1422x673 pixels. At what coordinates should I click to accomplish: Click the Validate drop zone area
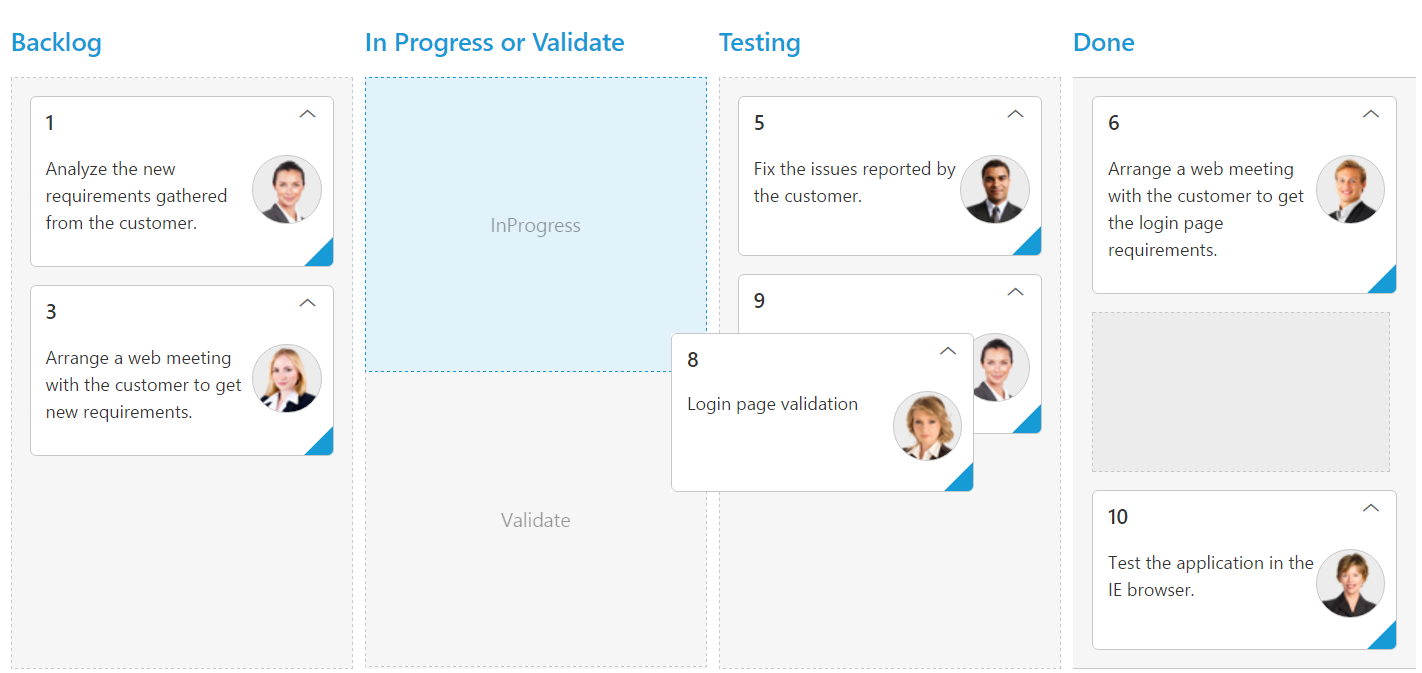[535, 520]
